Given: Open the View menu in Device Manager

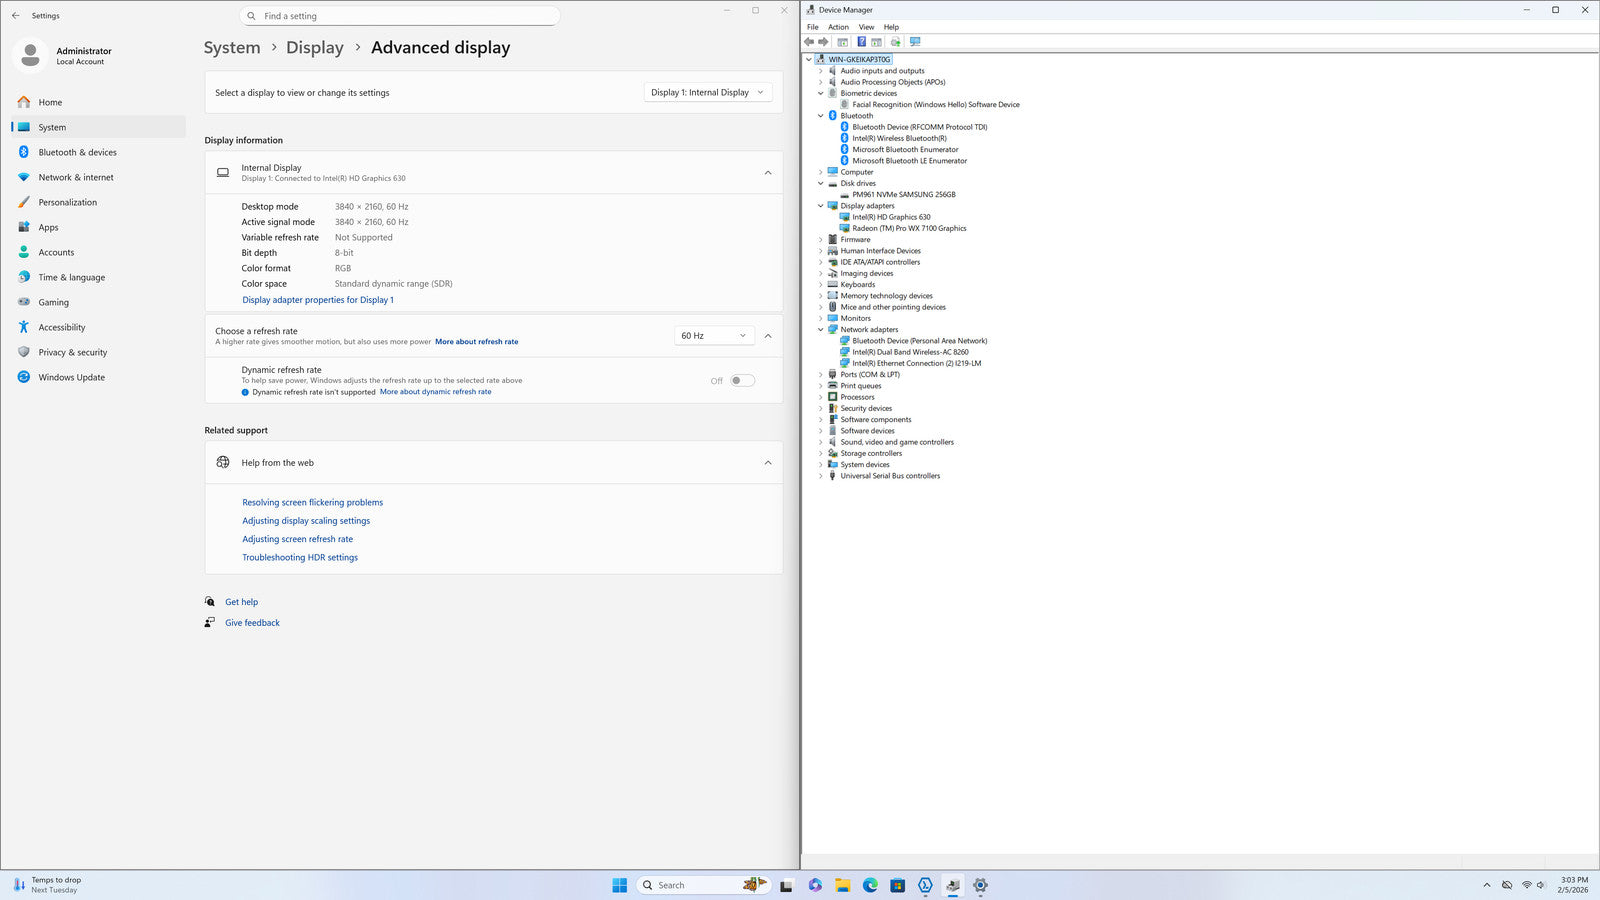Looking at the screenshot, I should (866, 27).
